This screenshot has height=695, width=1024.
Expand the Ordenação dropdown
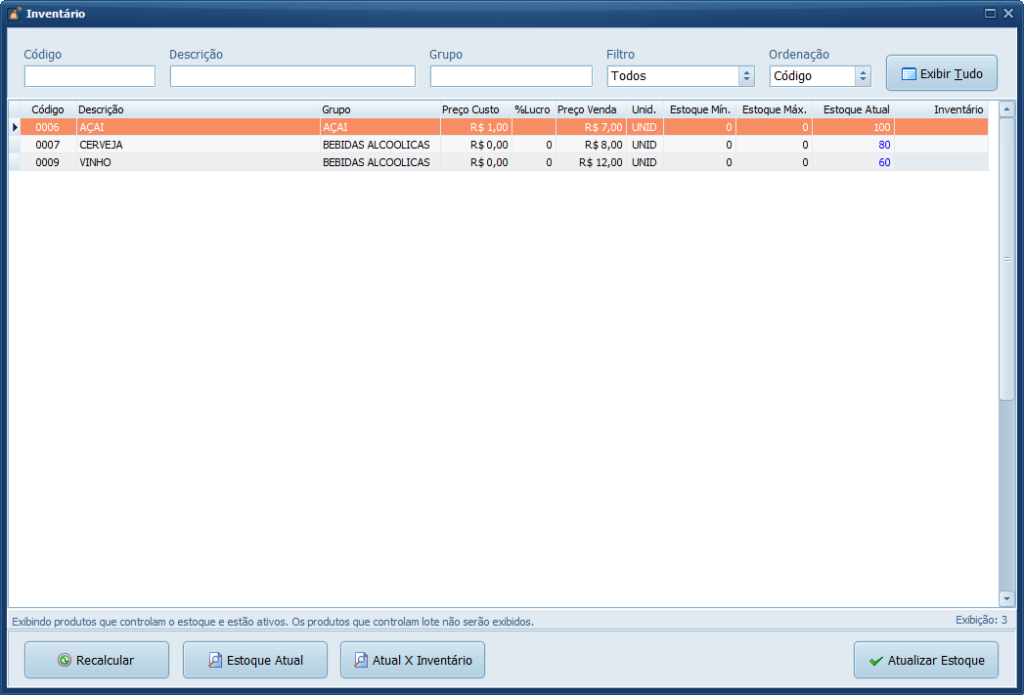[862, 76]
